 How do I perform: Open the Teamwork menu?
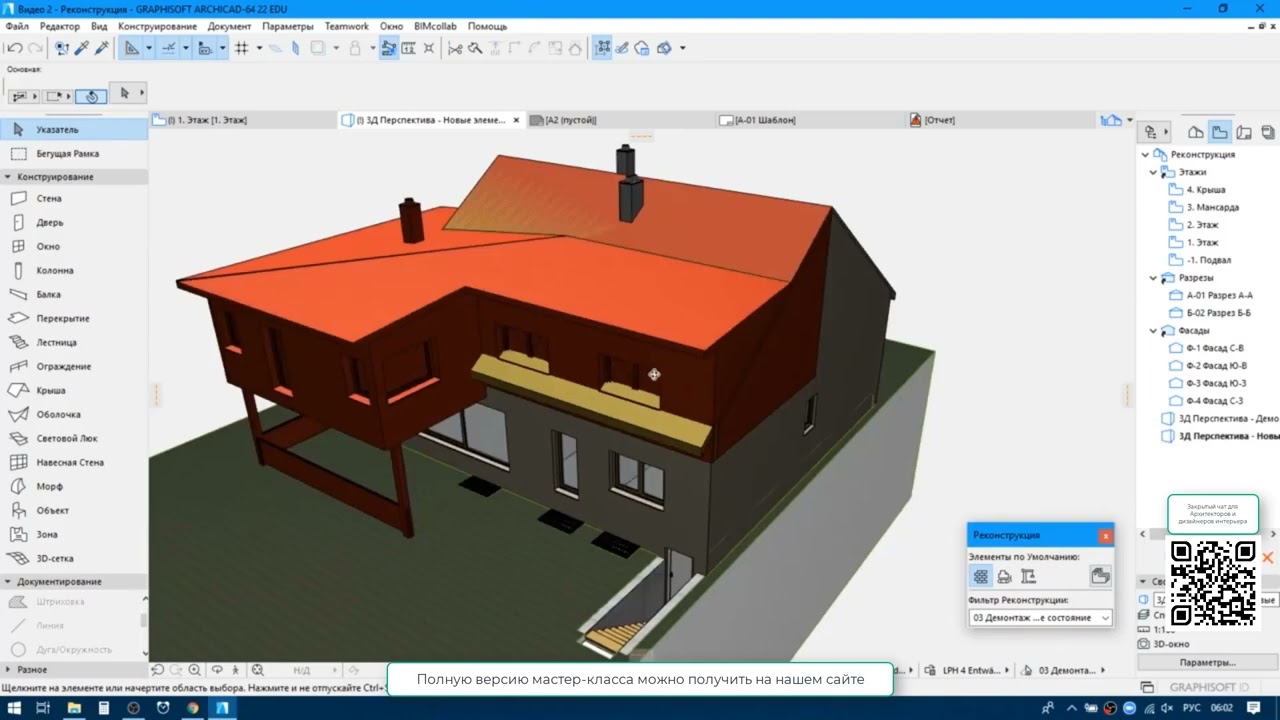[x=347, y=26]
